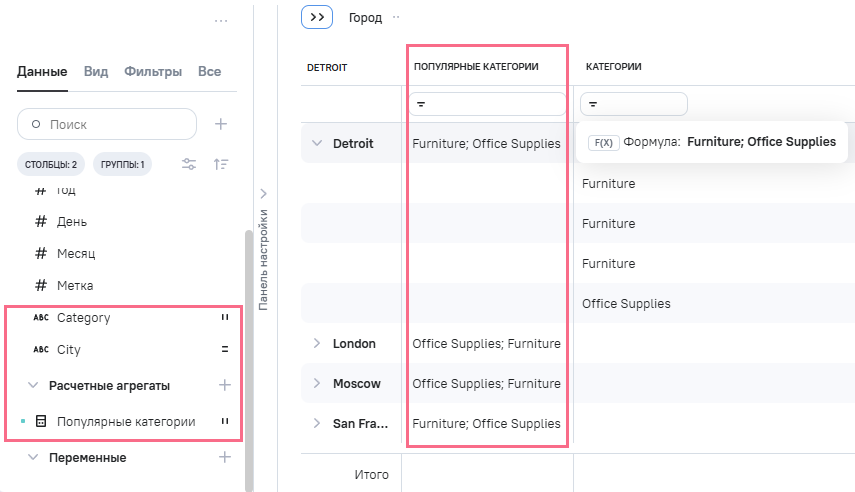Click the СТОЛБЦЫ: 2 chip
This screenshot has width=855, height=492.
point(51,164)
